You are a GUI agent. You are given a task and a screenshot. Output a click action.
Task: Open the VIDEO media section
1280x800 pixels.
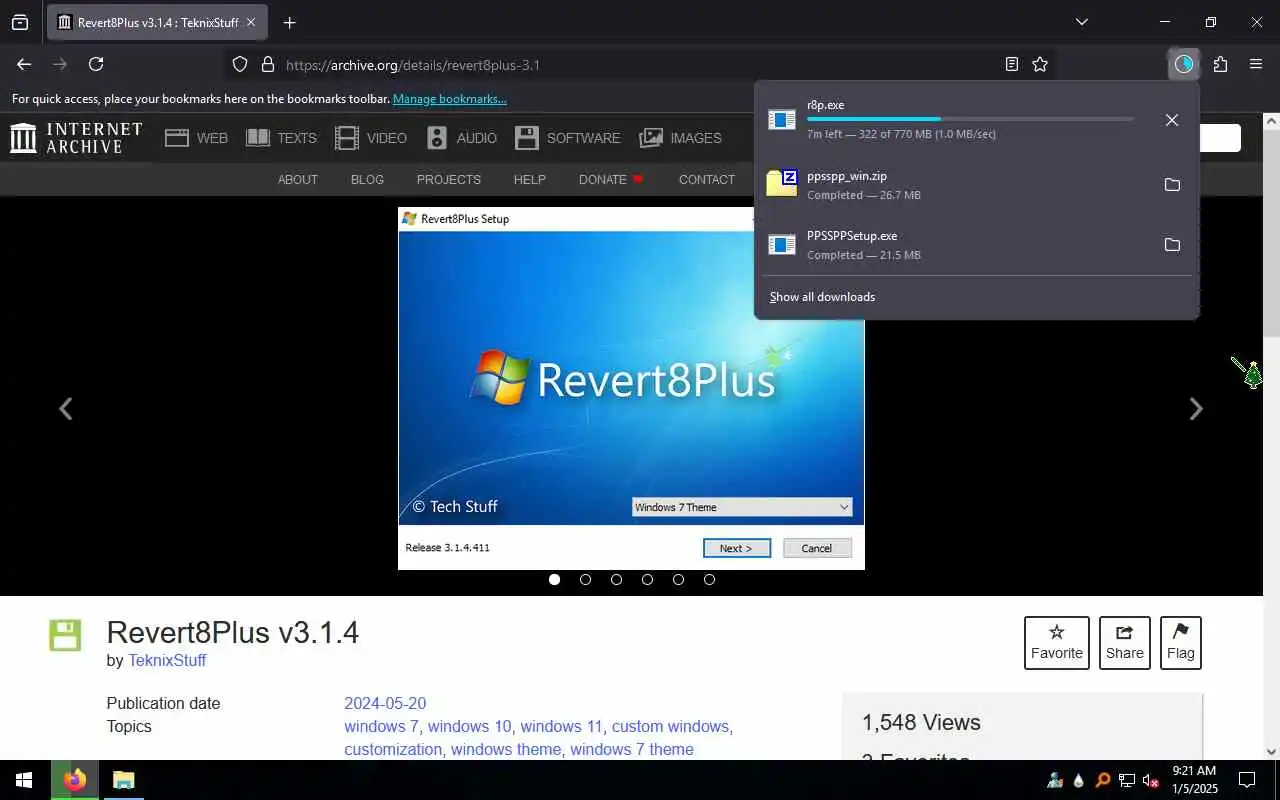(x=370, y=138)
